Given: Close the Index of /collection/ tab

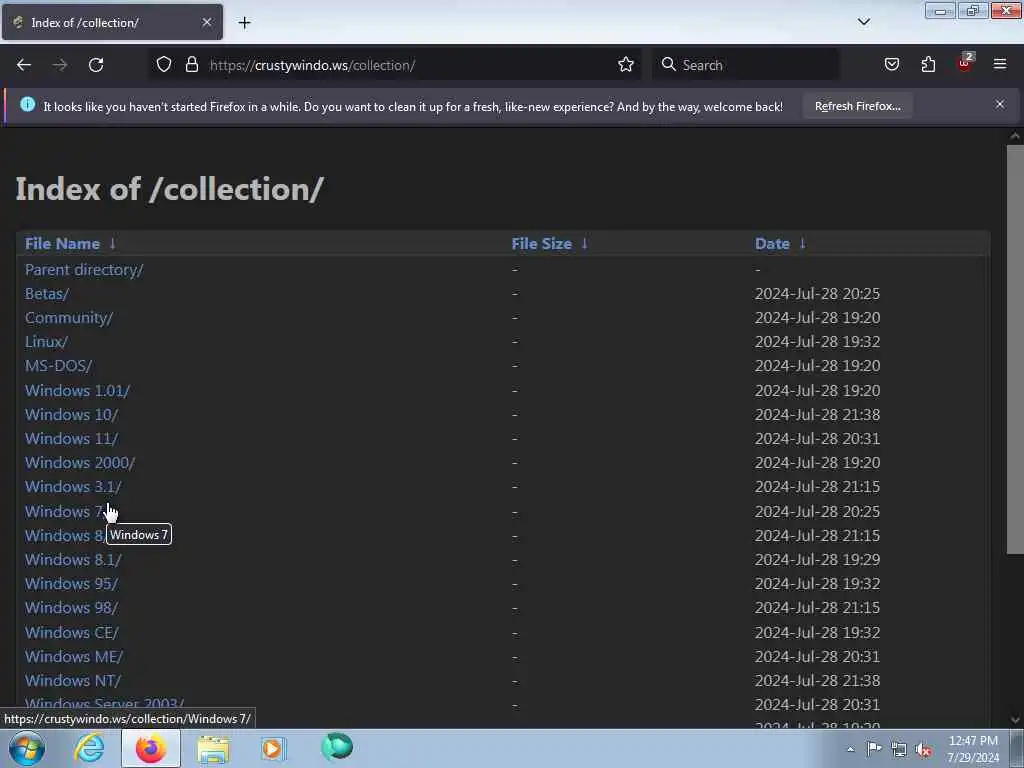Looking at the screenshot, I should (x=206, y=23).
